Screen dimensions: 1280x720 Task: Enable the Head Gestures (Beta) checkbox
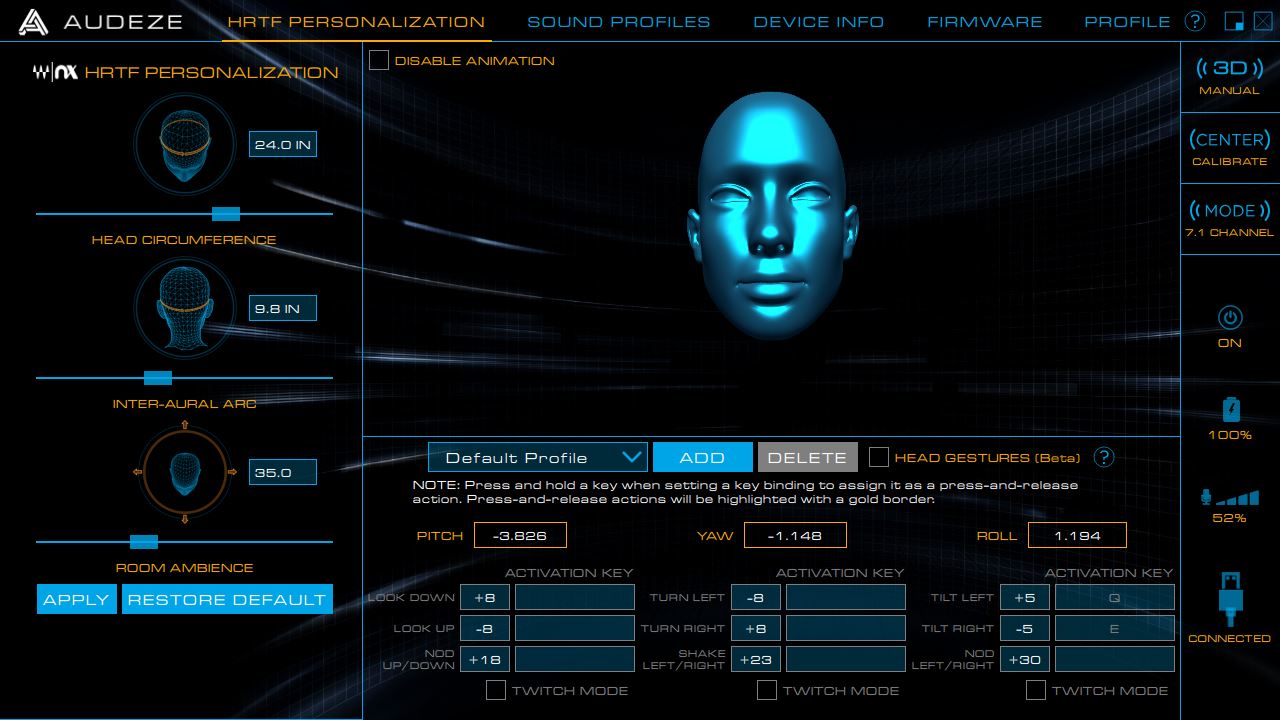click(879, 457)
